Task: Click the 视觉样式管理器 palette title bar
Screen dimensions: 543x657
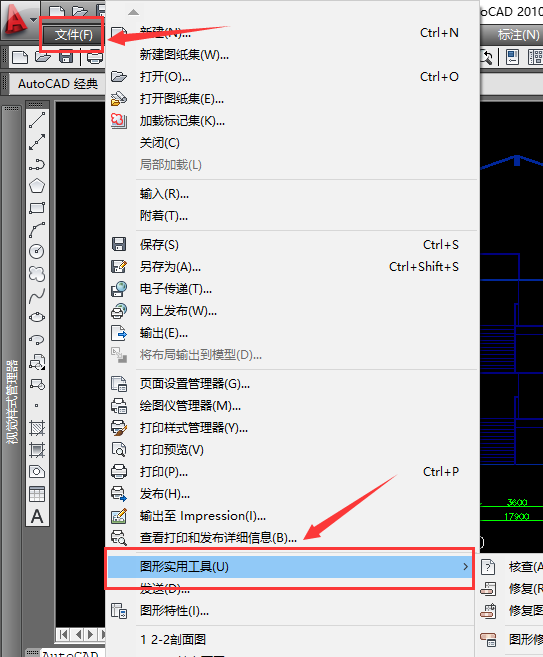Action: tap(12, 401)
